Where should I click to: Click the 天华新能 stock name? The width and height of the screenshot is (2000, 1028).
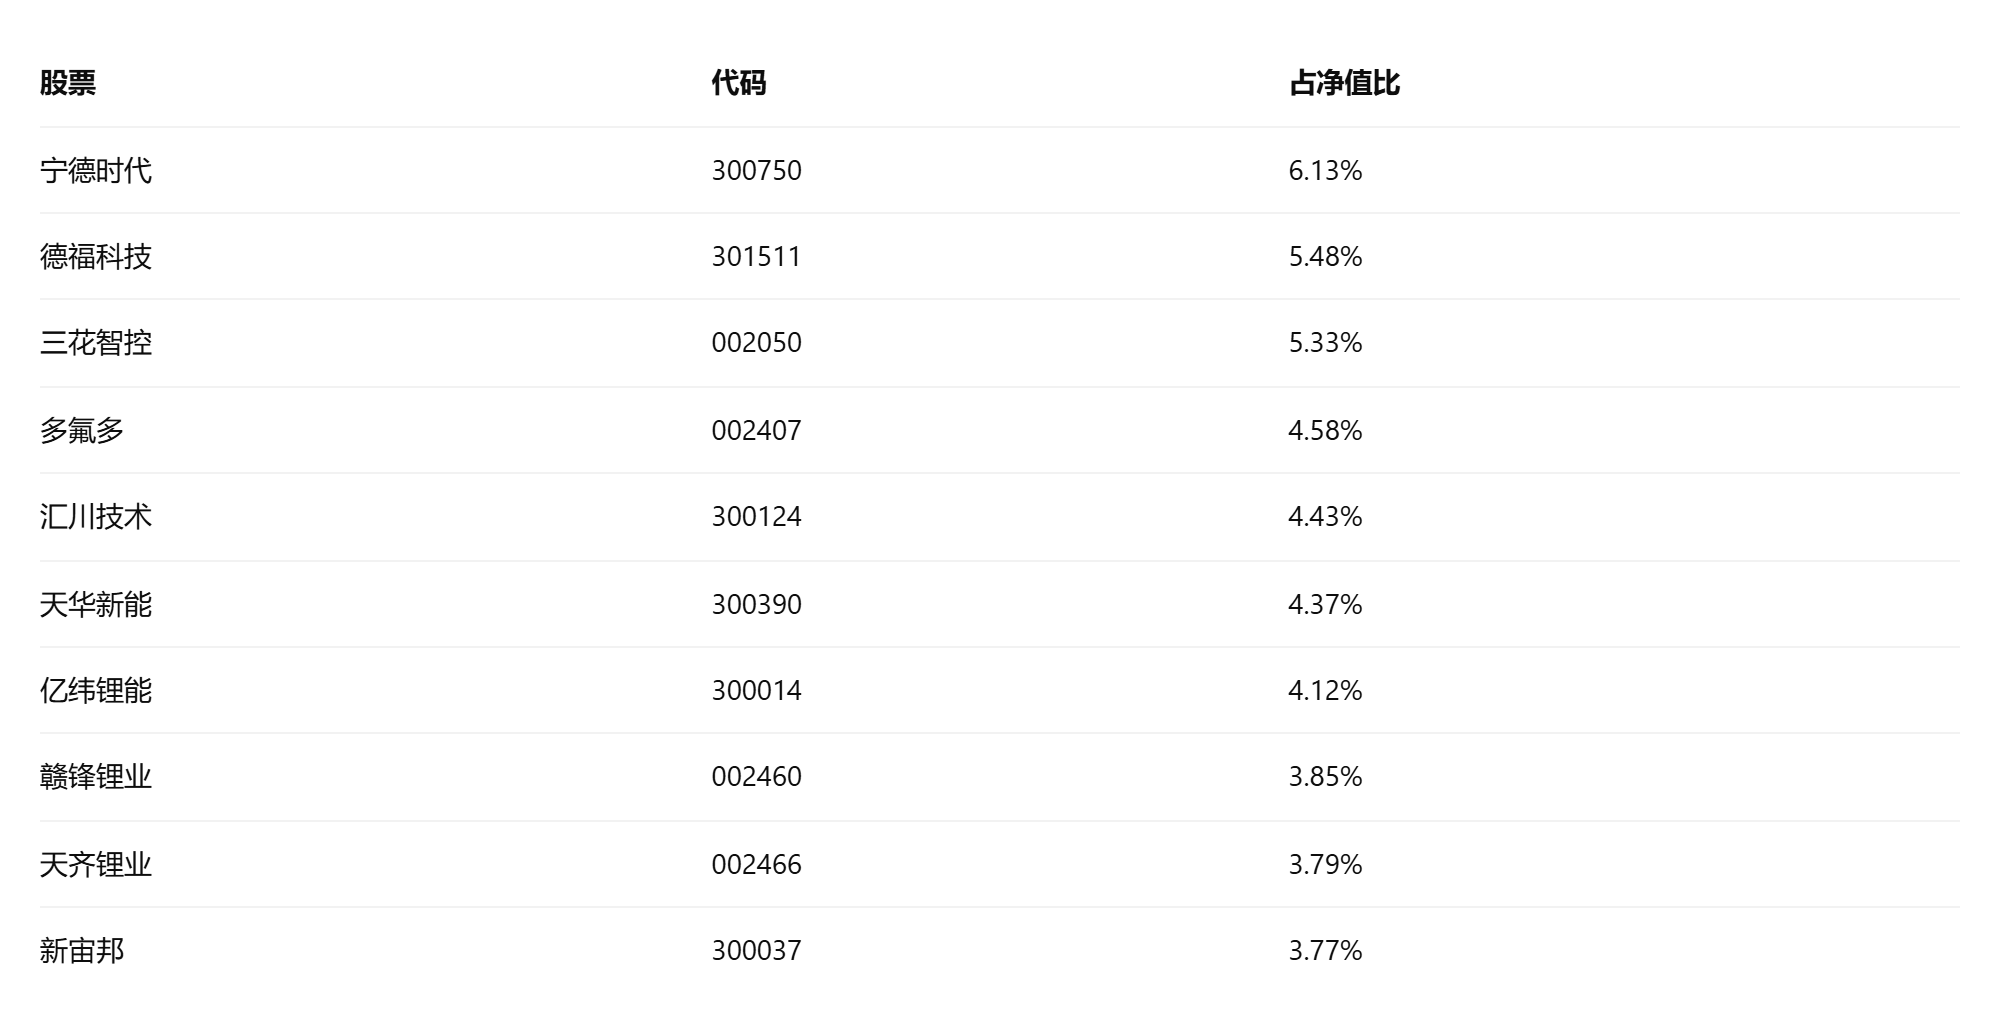click(96, 605)
